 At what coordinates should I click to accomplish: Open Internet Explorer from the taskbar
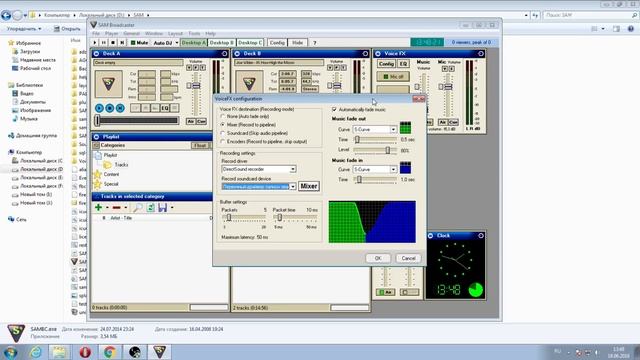36,351
